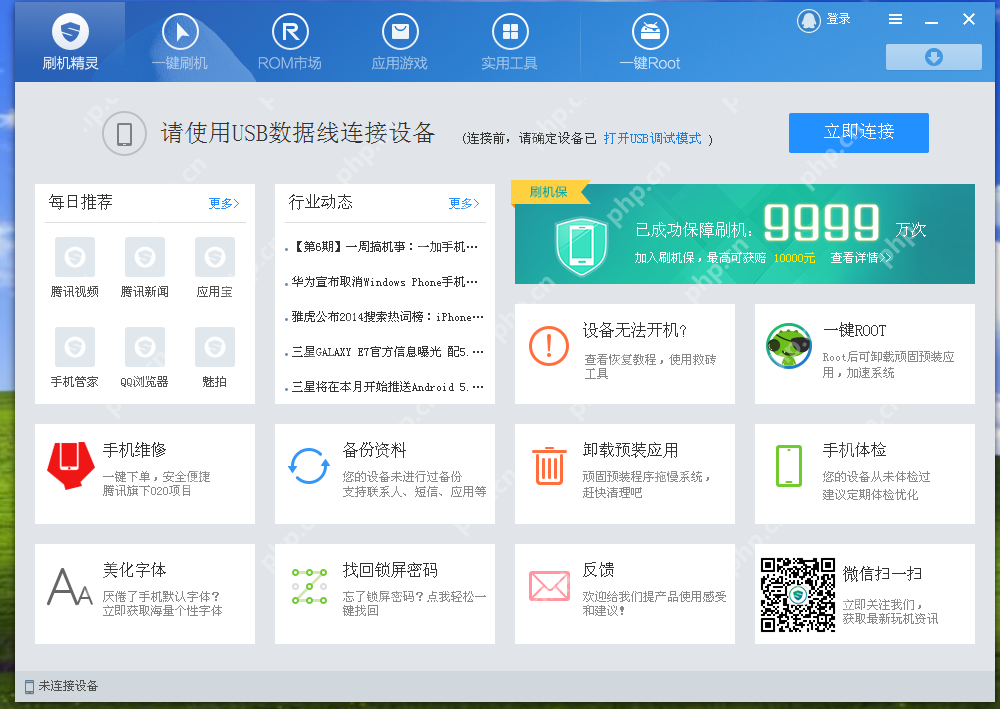Open 一键ROOT via the green mascot icon

click(x=789, y=345)
